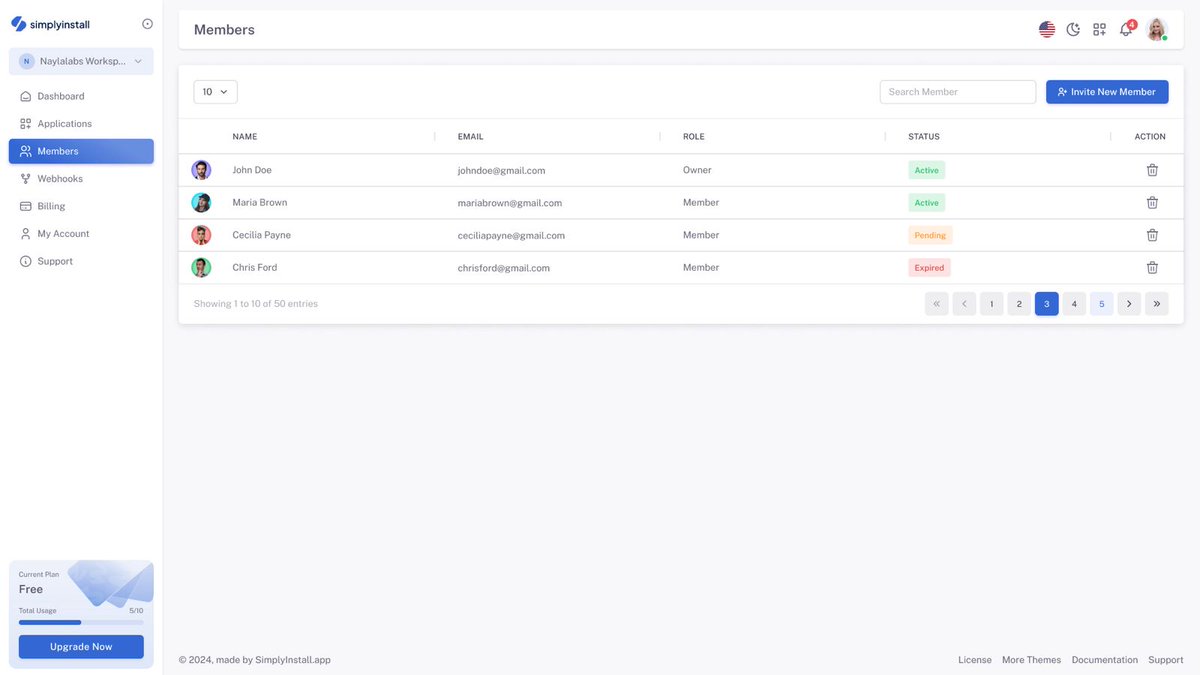The image size is (1200, 675).
Task: Open Webhooks in the sidebar
Action: (81, 179)
